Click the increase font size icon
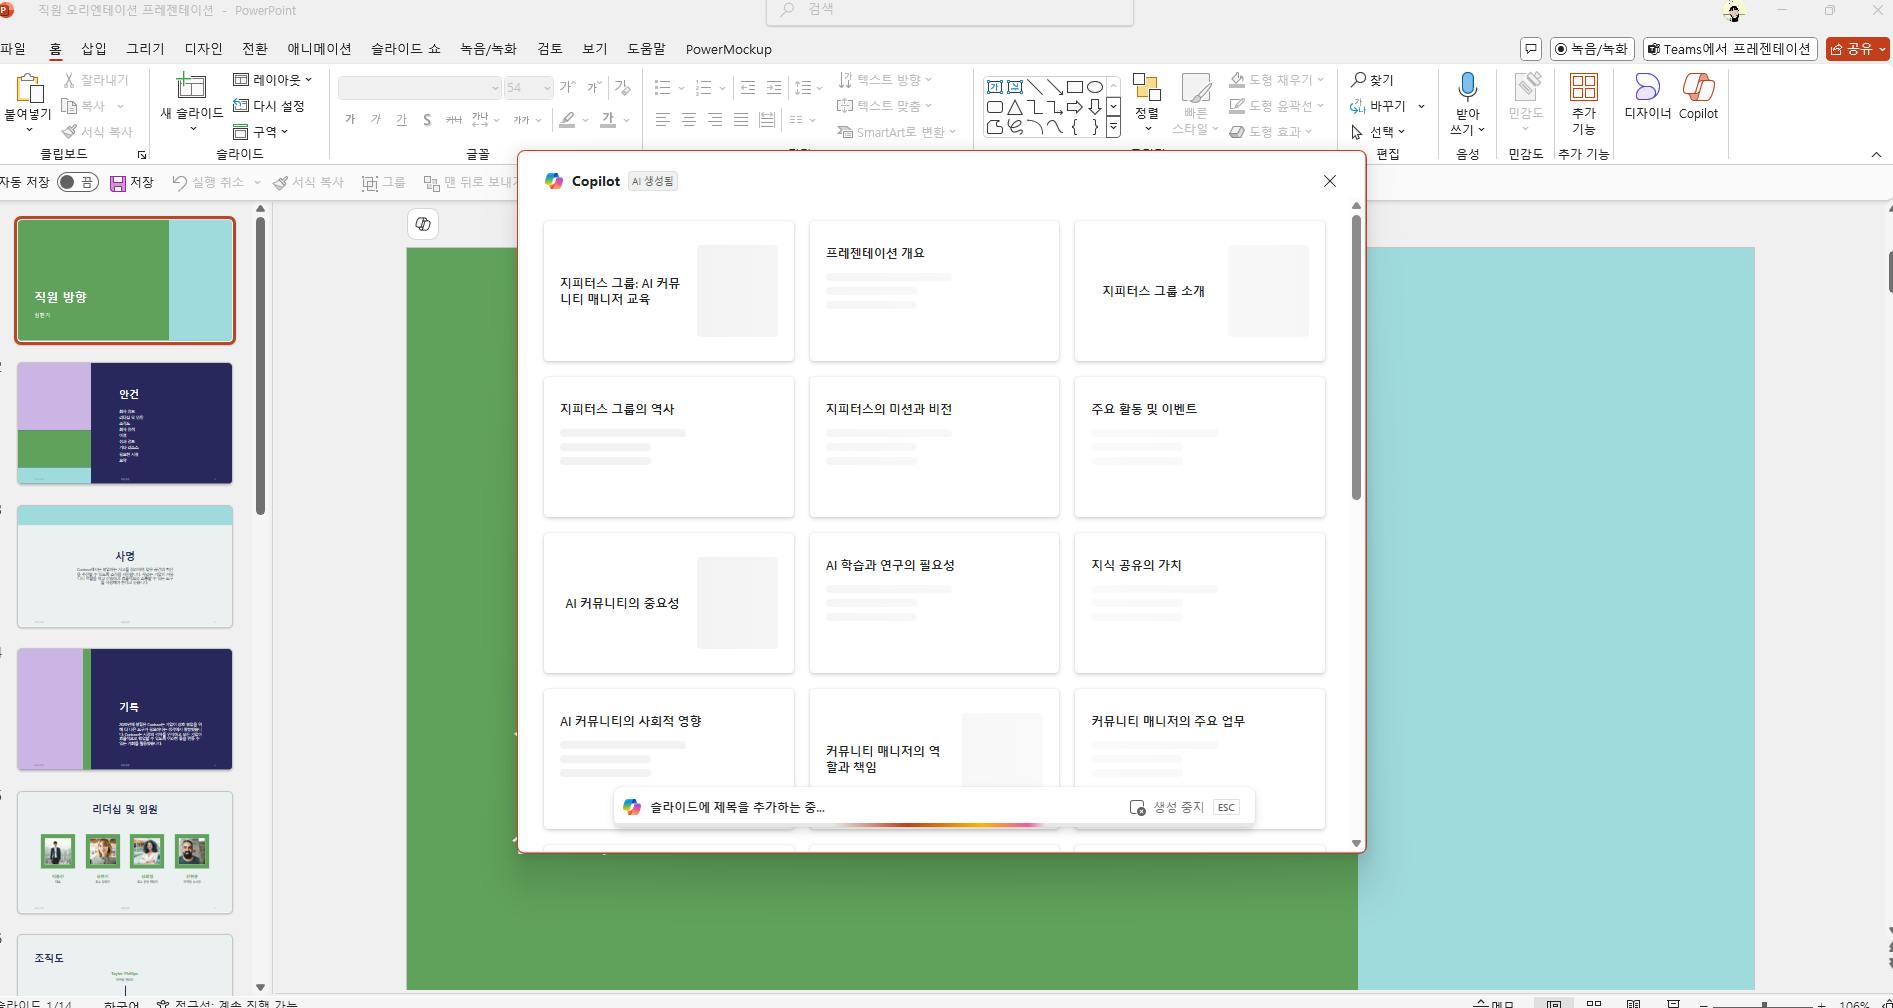 click(567, 88)
